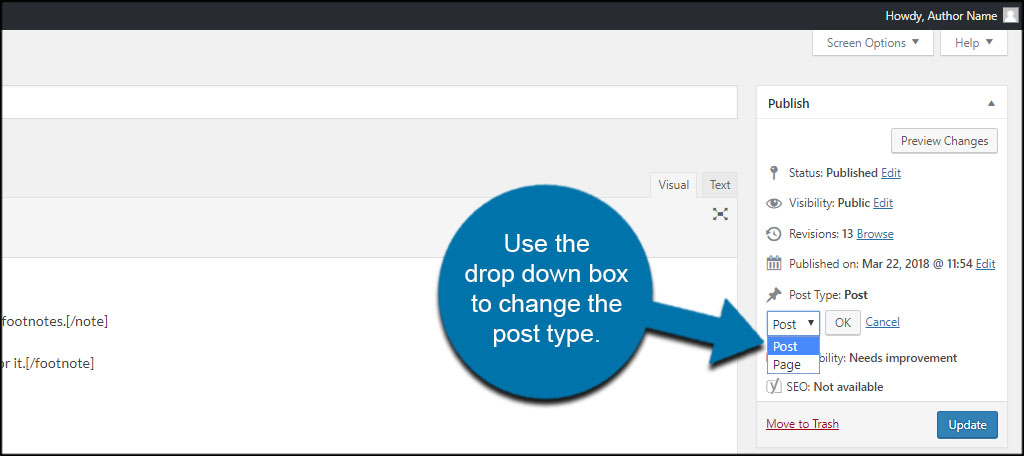Click into the post title field
Viewport: 1024px width, 456px height.
pos(369,102)
